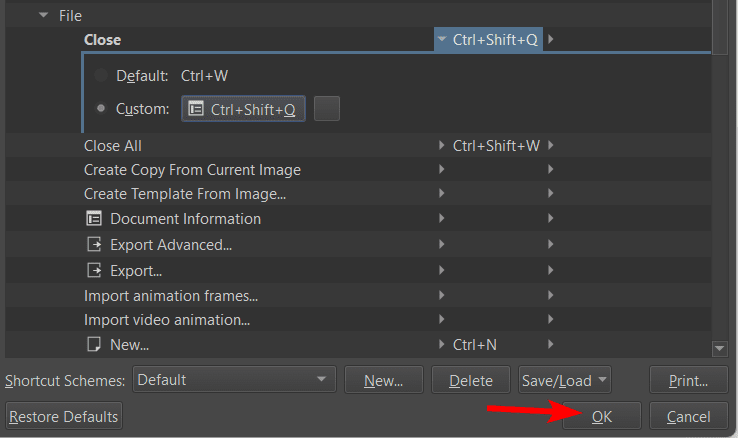Screen dimensions: 738x438
Task: Click the scrollbar down arrow
Action: pos(719,347)
